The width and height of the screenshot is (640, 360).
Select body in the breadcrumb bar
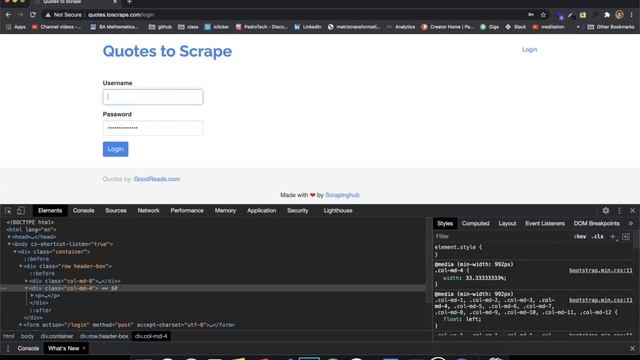27,337
